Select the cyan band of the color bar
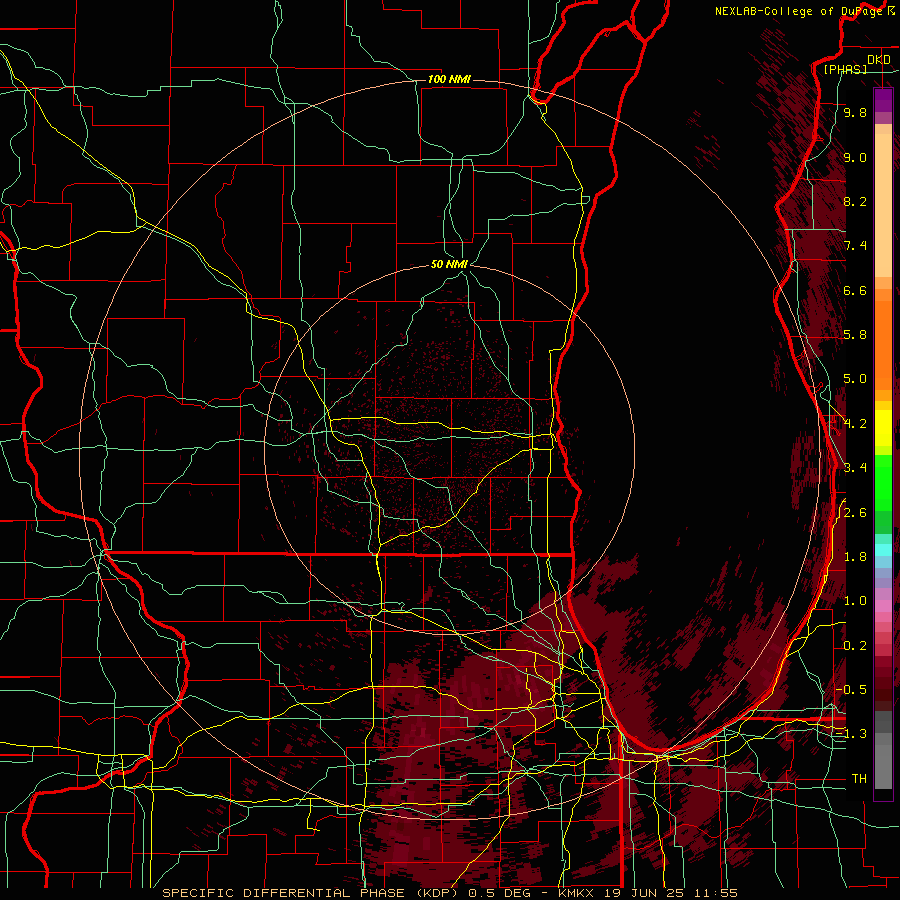 pyautogui.click(x=883, y=550)
